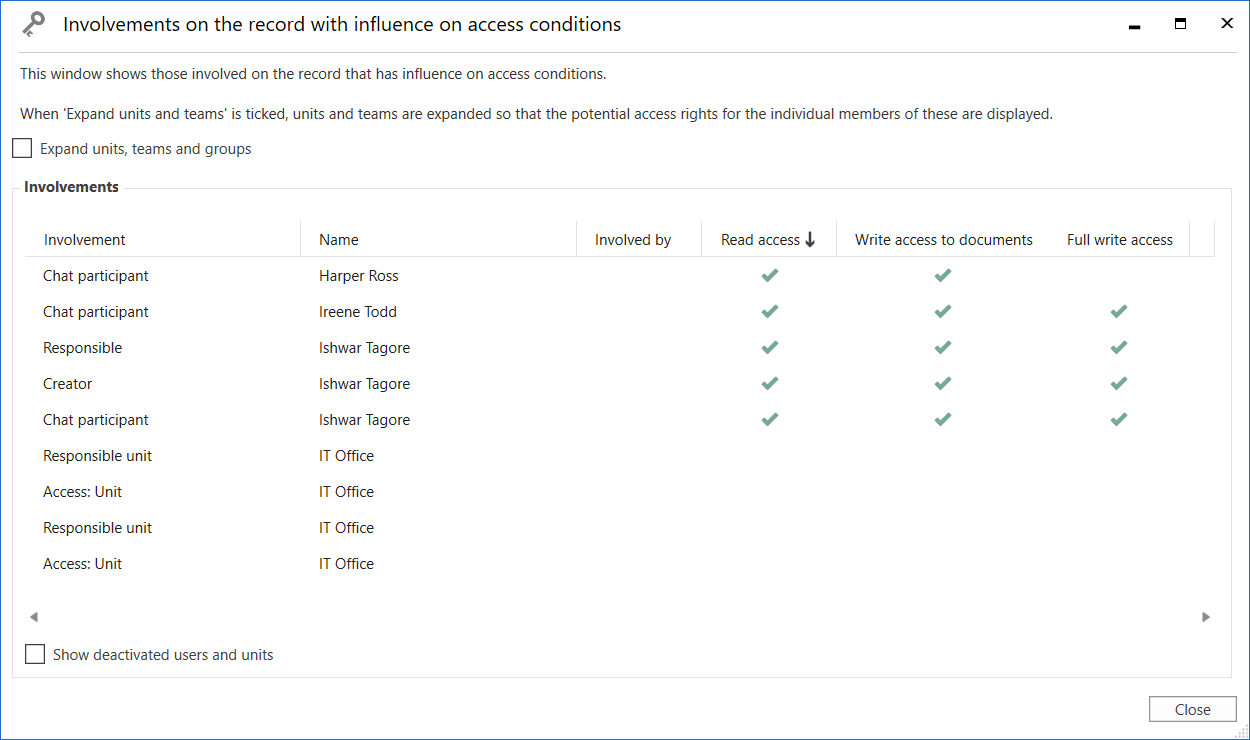Click Creator row's Write access to documents checkmark
The width and height of the screenshot is (1250, 740).
click(943, 384)
